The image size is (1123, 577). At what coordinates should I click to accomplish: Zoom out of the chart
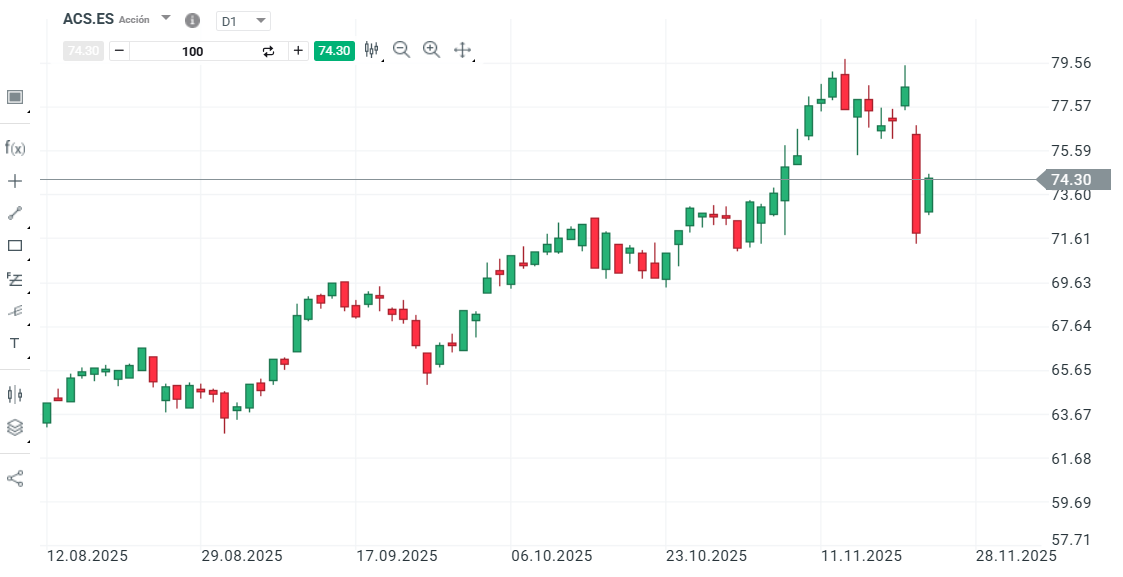point(402,50)
